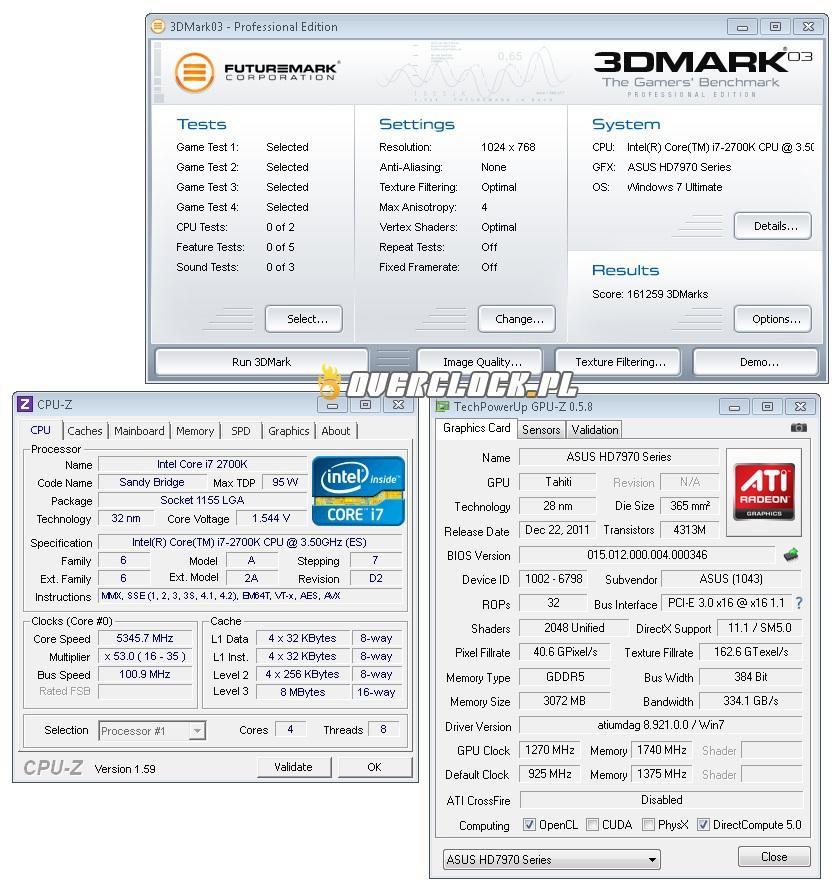Click the Demo... button

(756, 362)
